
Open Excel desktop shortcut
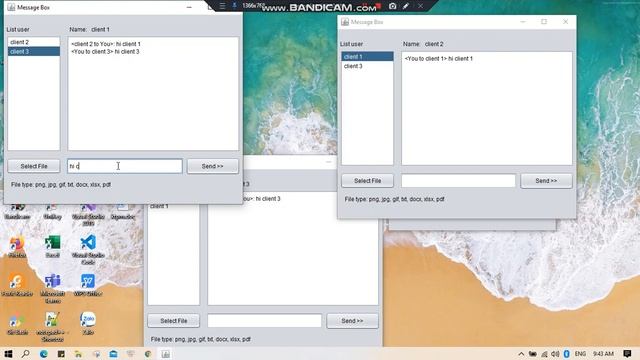click(x=53, y=247)
